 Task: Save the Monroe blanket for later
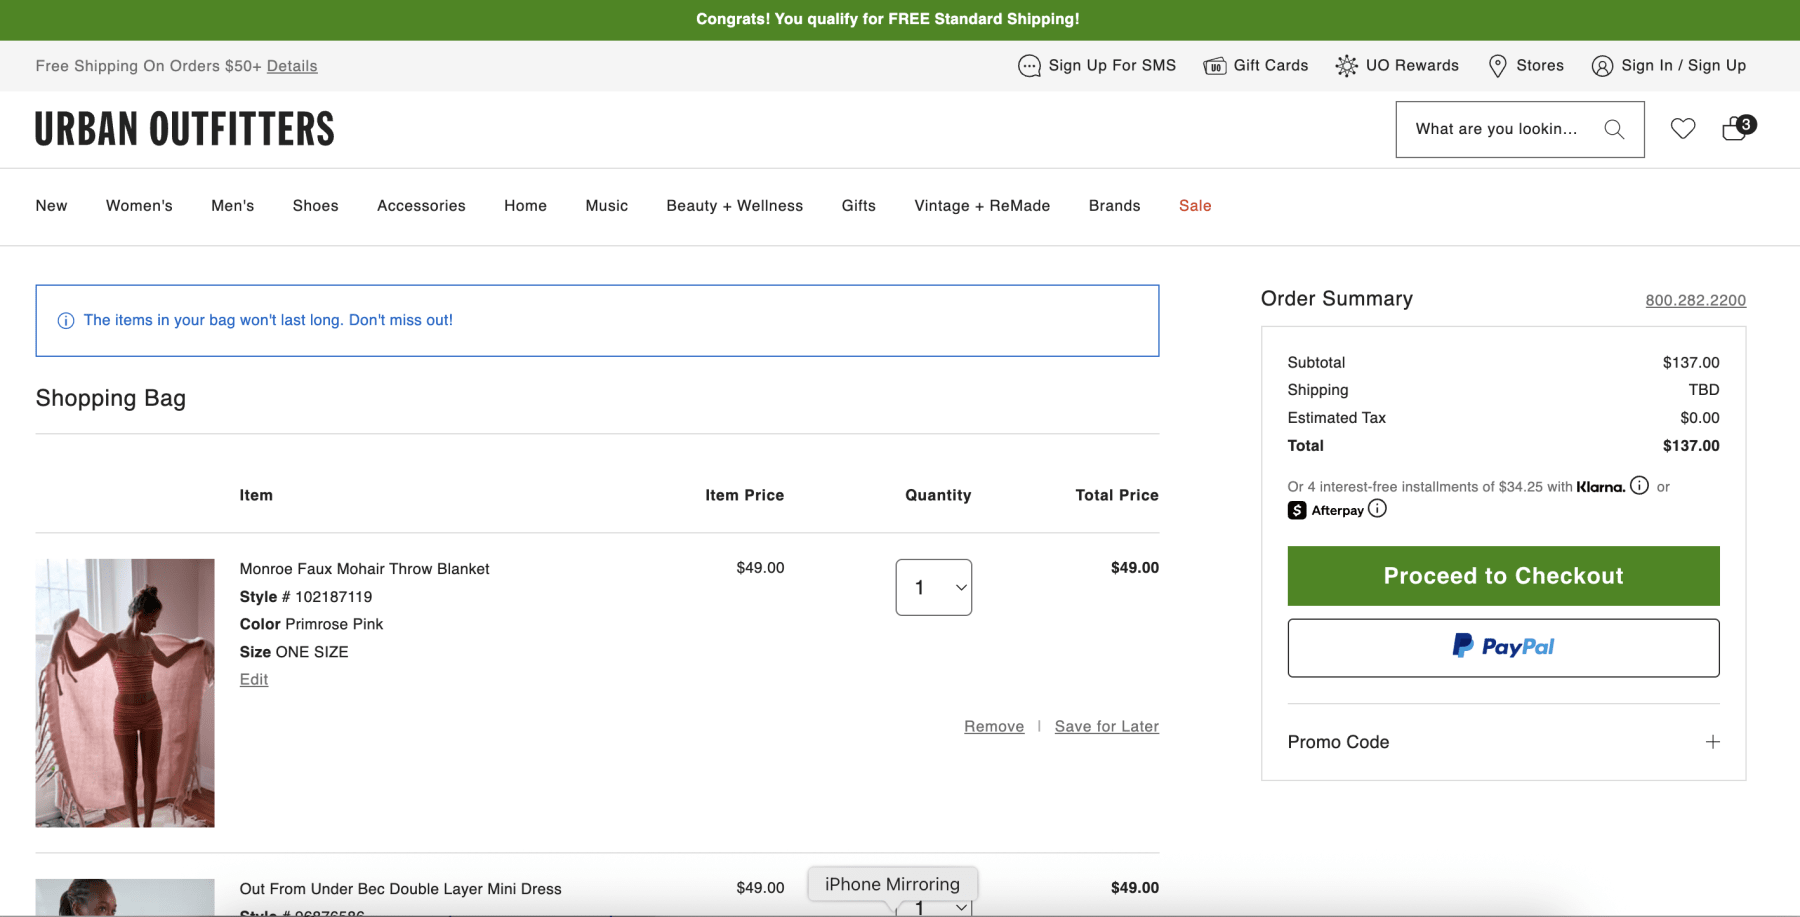[1106, 727]
